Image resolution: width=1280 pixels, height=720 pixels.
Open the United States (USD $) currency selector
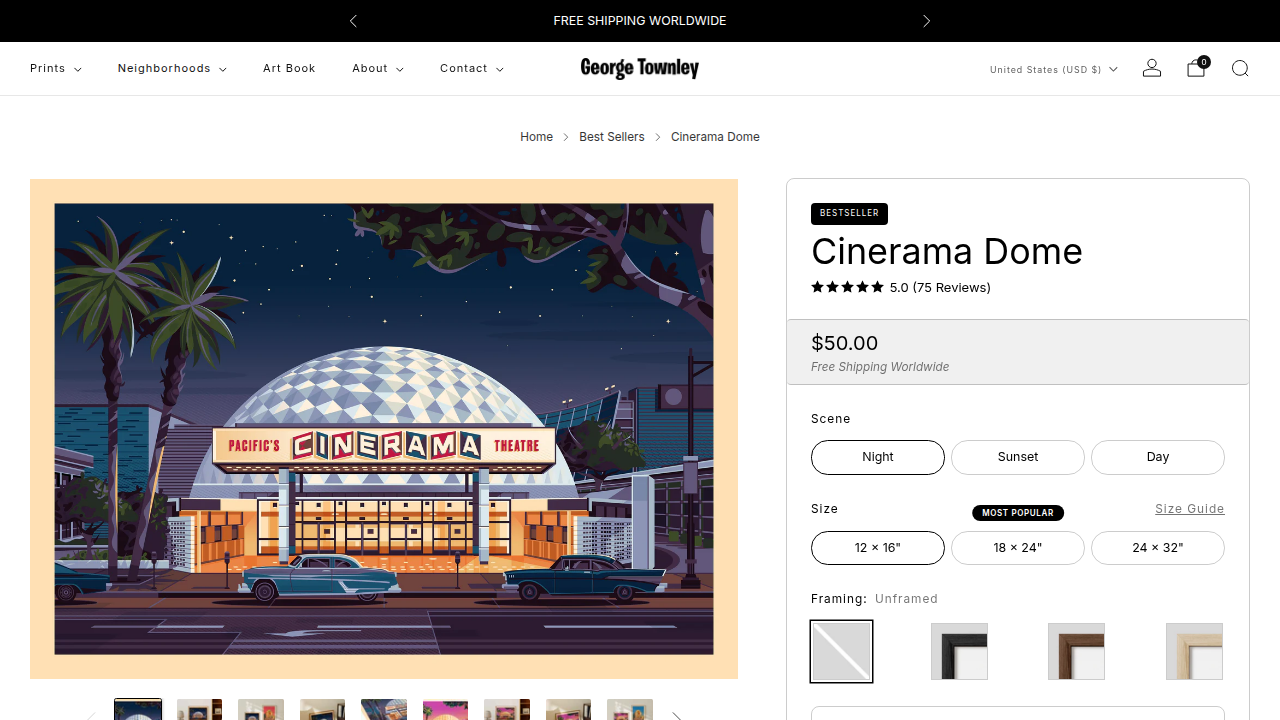[x=1054, y=69]
